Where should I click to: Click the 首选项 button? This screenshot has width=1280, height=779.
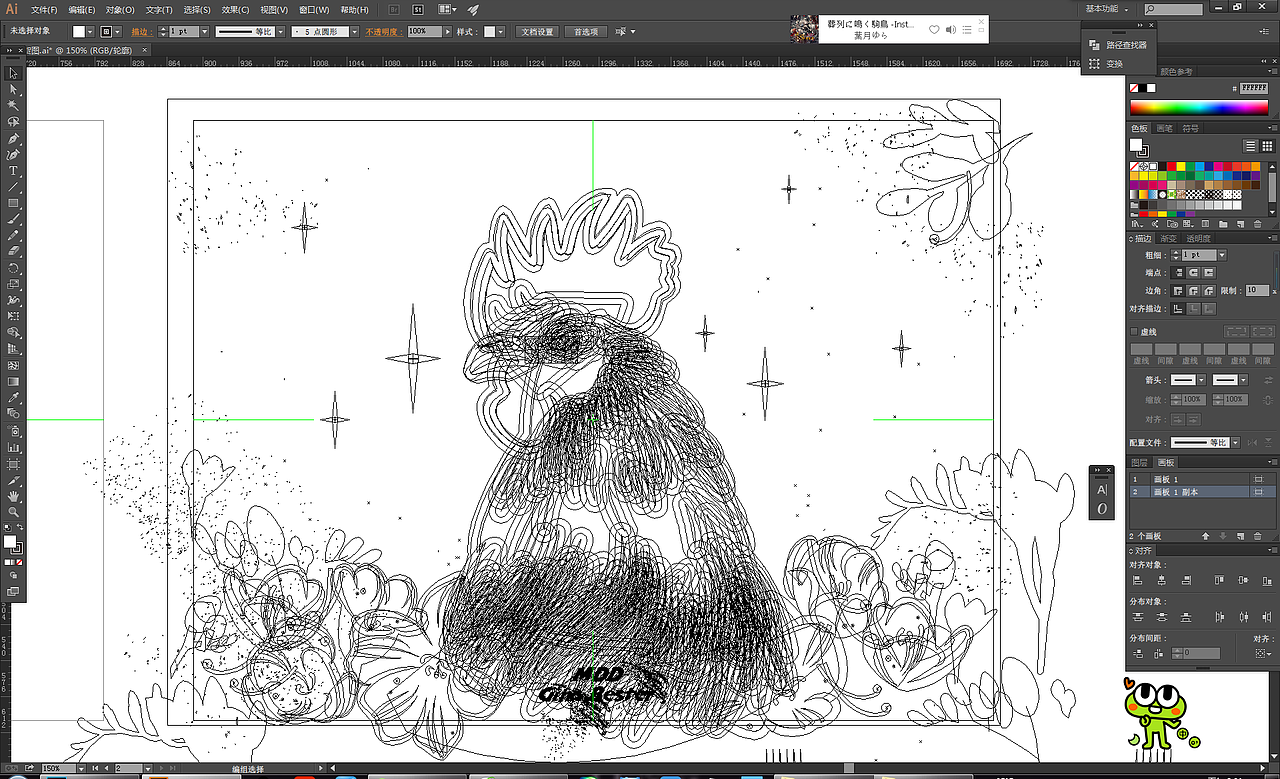[586, 32]
